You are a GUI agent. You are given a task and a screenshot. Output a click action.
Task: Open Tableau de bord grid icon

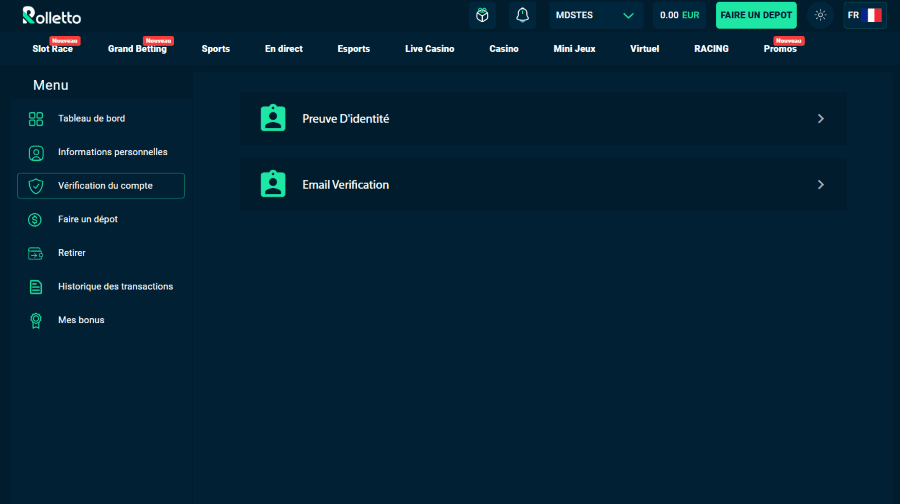(36, 119)
